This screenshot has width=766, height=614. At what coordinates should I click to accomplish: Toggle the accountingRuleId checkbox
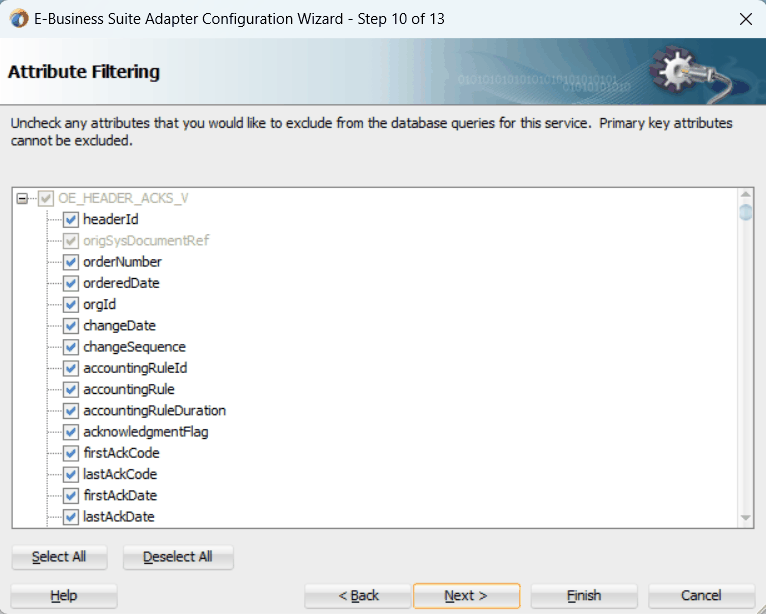(70, 368)
